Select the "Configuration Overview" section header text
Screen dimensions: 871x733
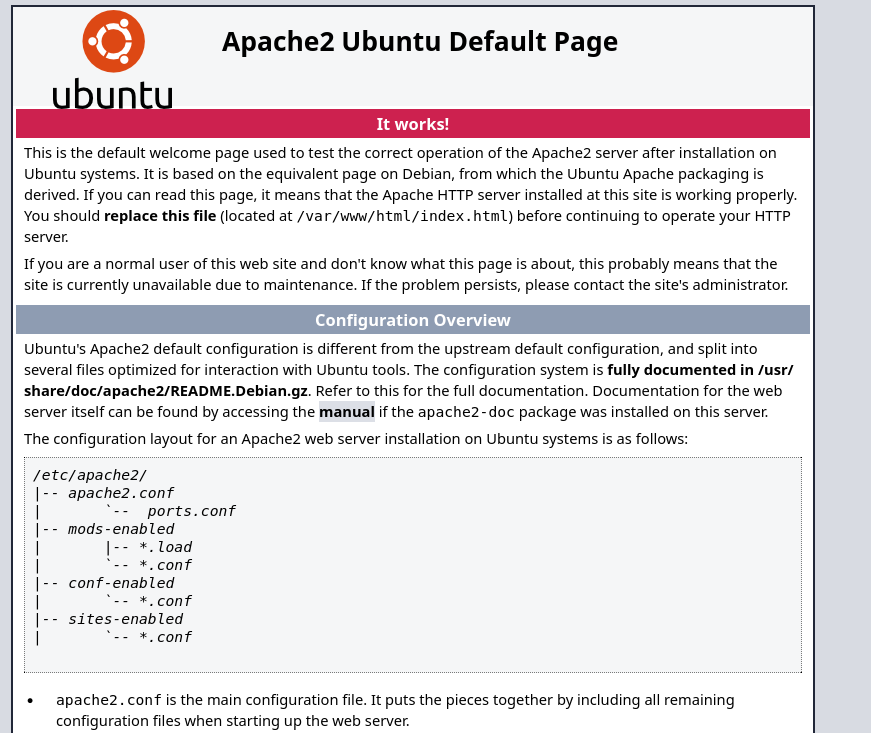[413, 320]
